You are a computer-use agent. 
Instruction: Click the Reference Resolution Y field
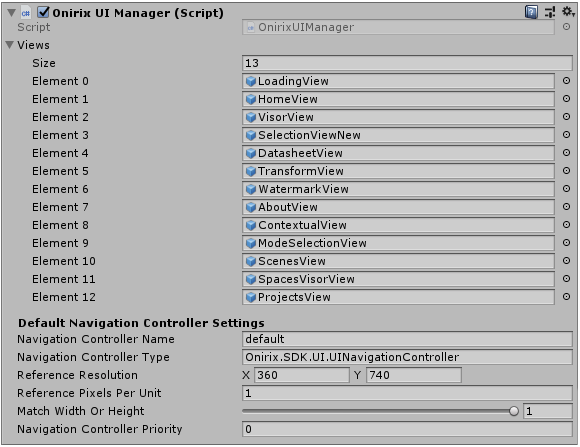click(414, 375)
